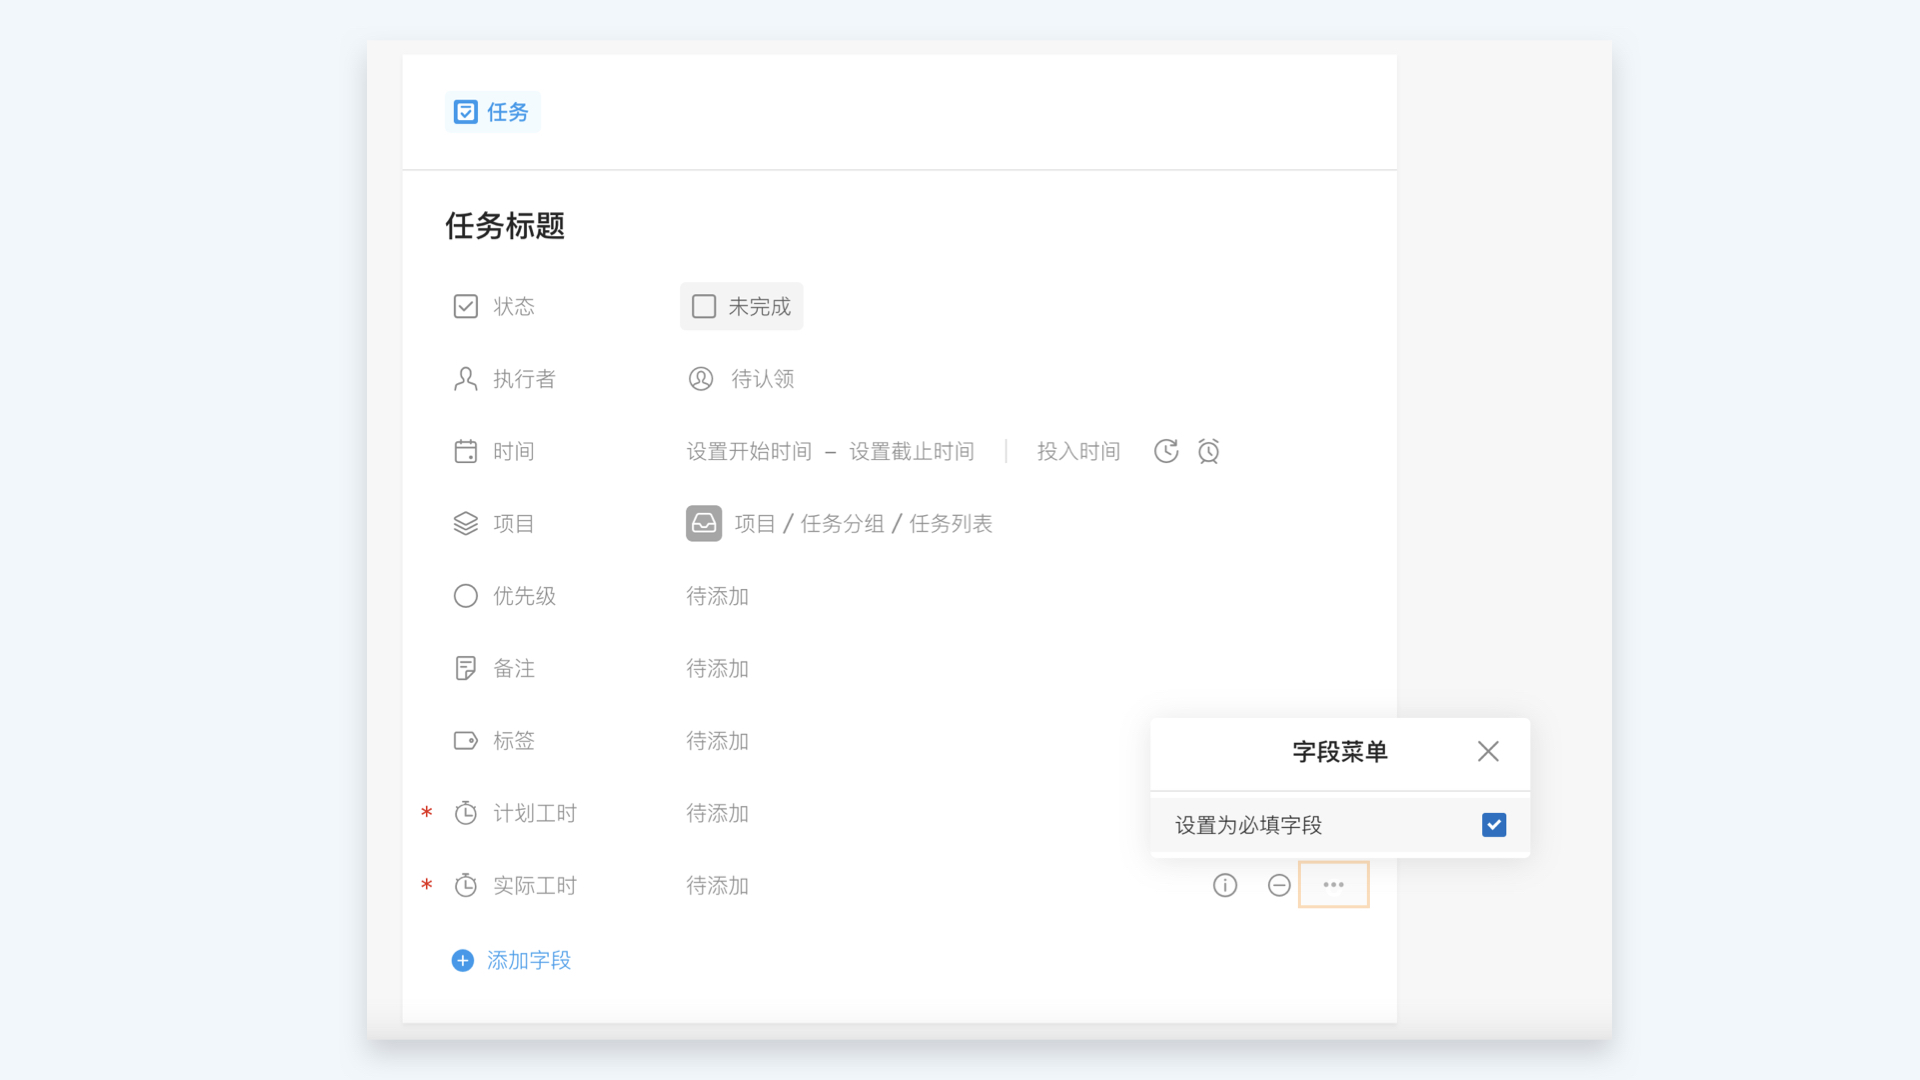The image size is (1920, 1080).
Task: Click the assignee avatar icon beside 待认领
Action: click(701, 379)
